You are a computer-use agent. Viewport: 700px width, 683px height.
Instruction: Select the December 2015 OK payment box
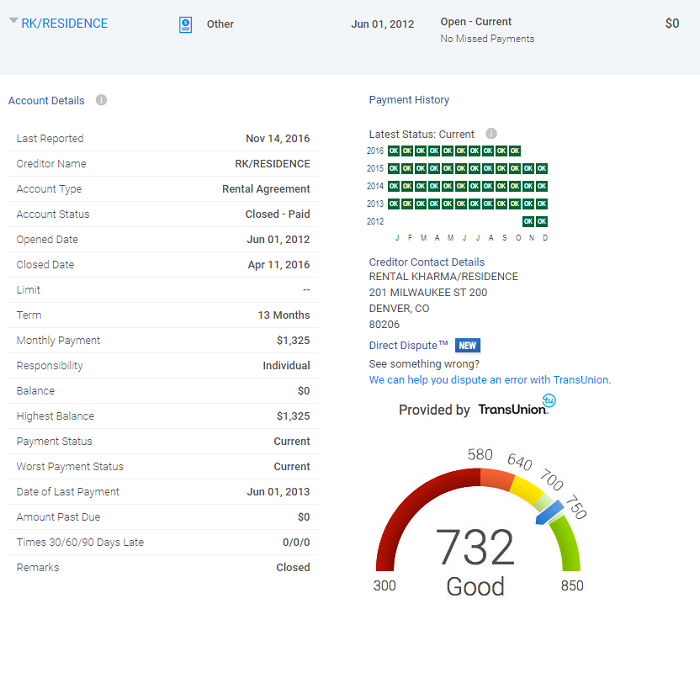(x=542, y=169)
